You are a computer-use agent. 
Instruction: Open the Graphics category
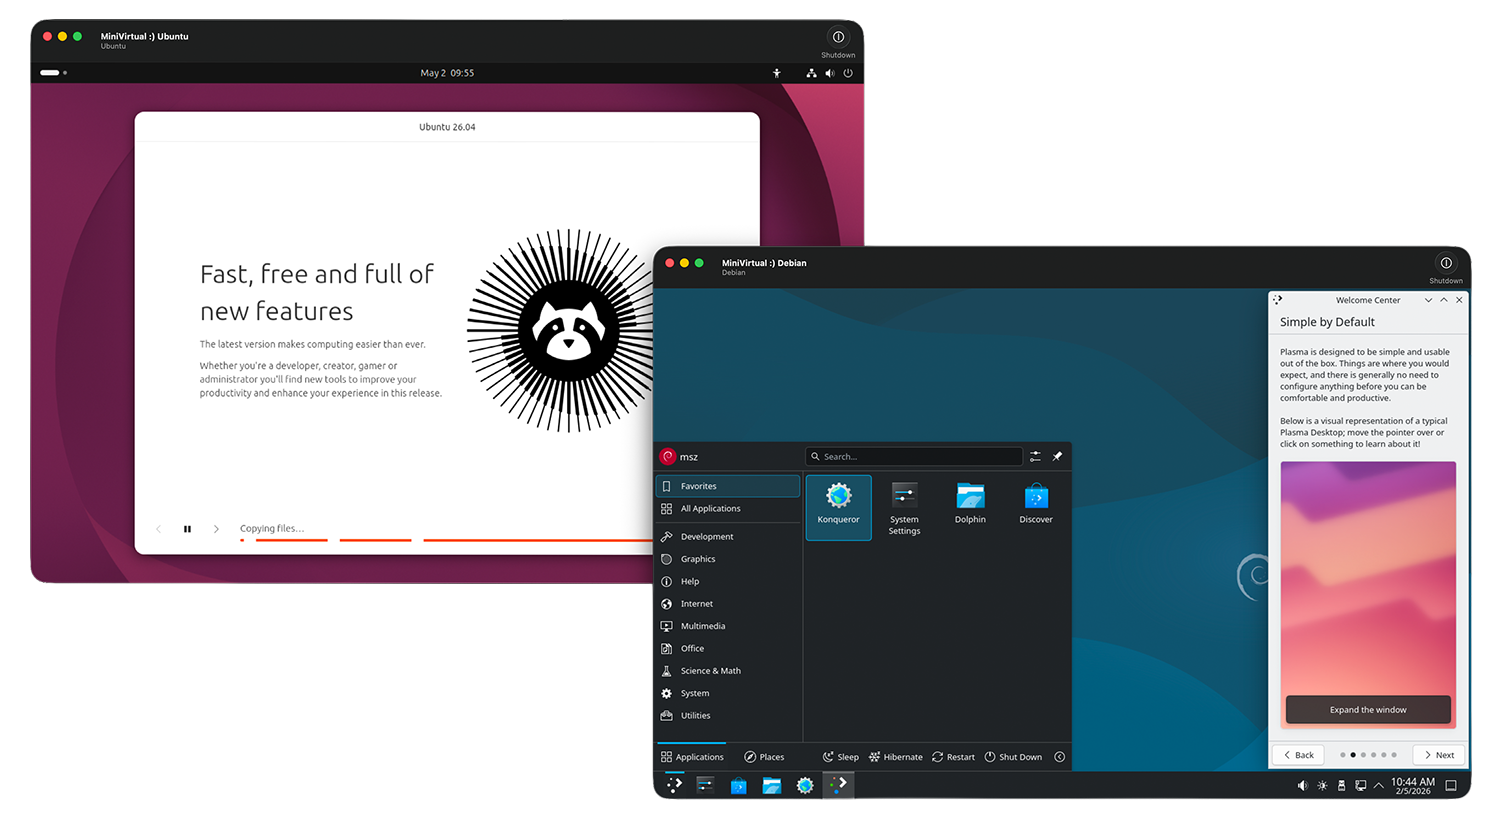[728, 559]
